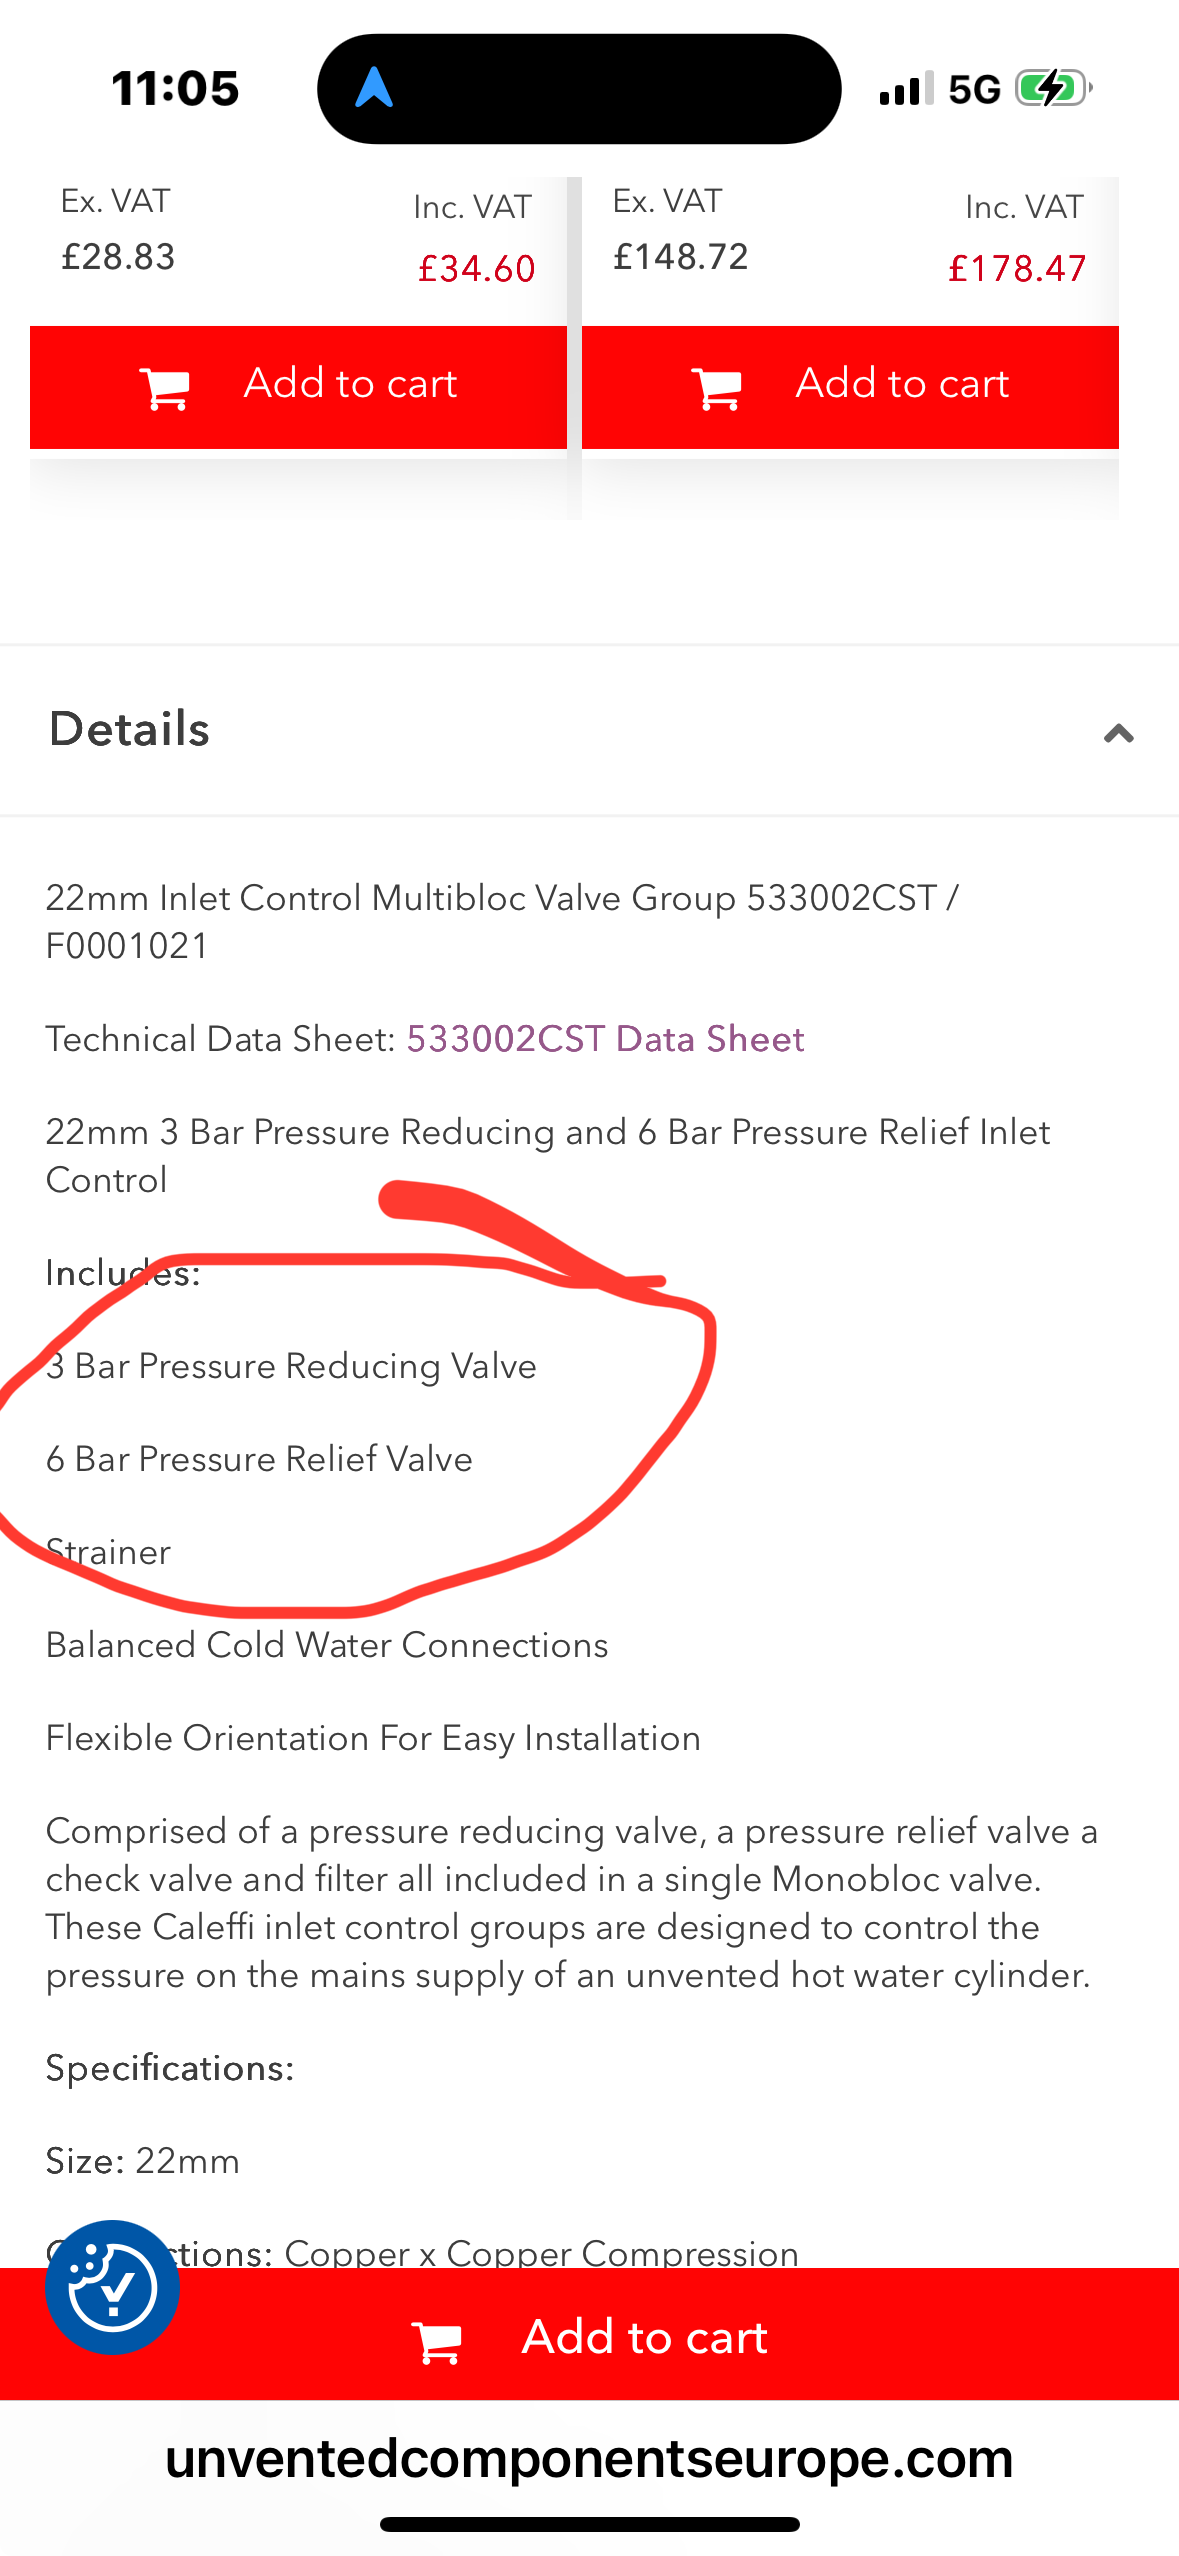Select the £148.72 Ex. VAT price

point(680,257)
